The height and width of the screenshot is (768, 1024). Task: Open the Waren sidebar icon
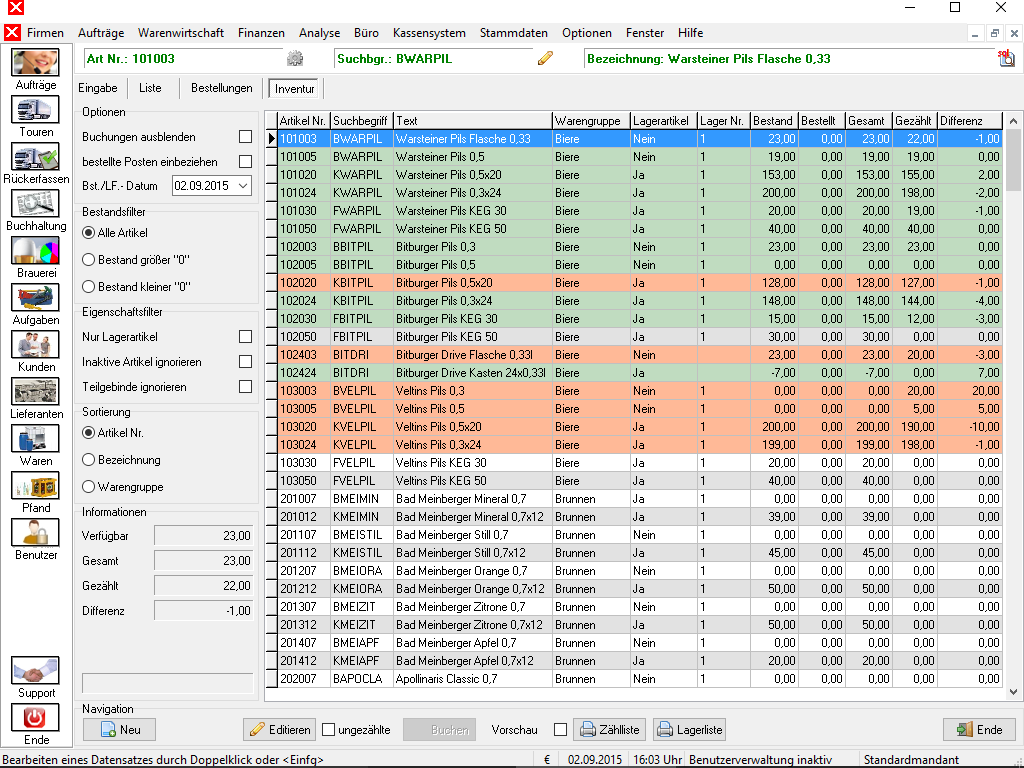coord(35,439)
